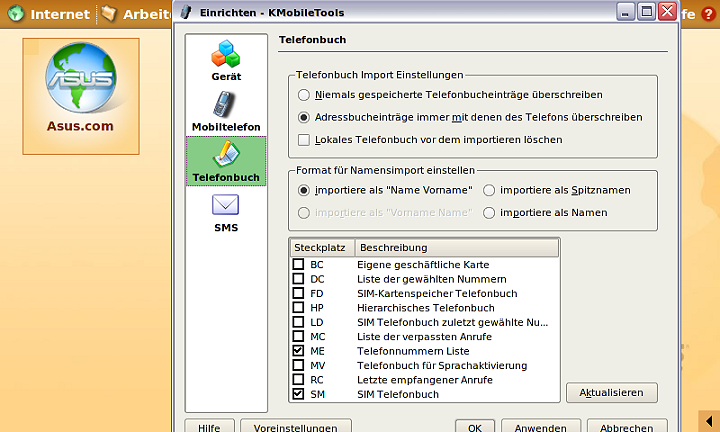Open the Asus.com globe shortcut
720x432 pixels.
point(81,96)
